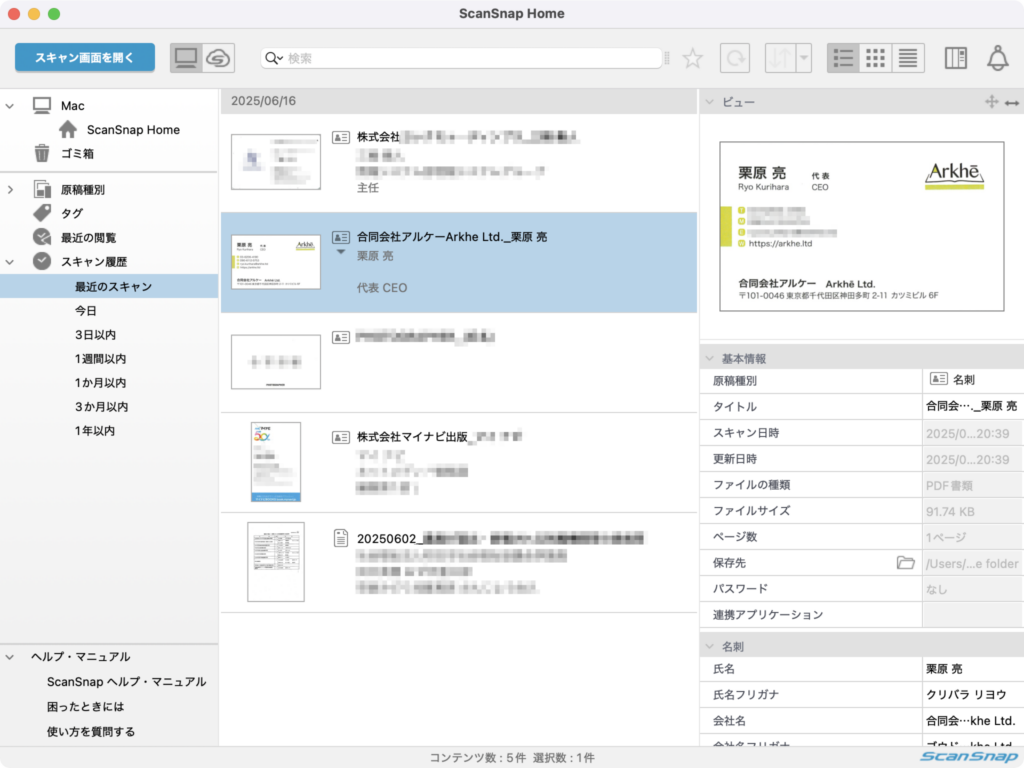Viewport: 1024px width, 768px height.
Task: Open the sort dropdown arrow
Action: pos(804,58)
